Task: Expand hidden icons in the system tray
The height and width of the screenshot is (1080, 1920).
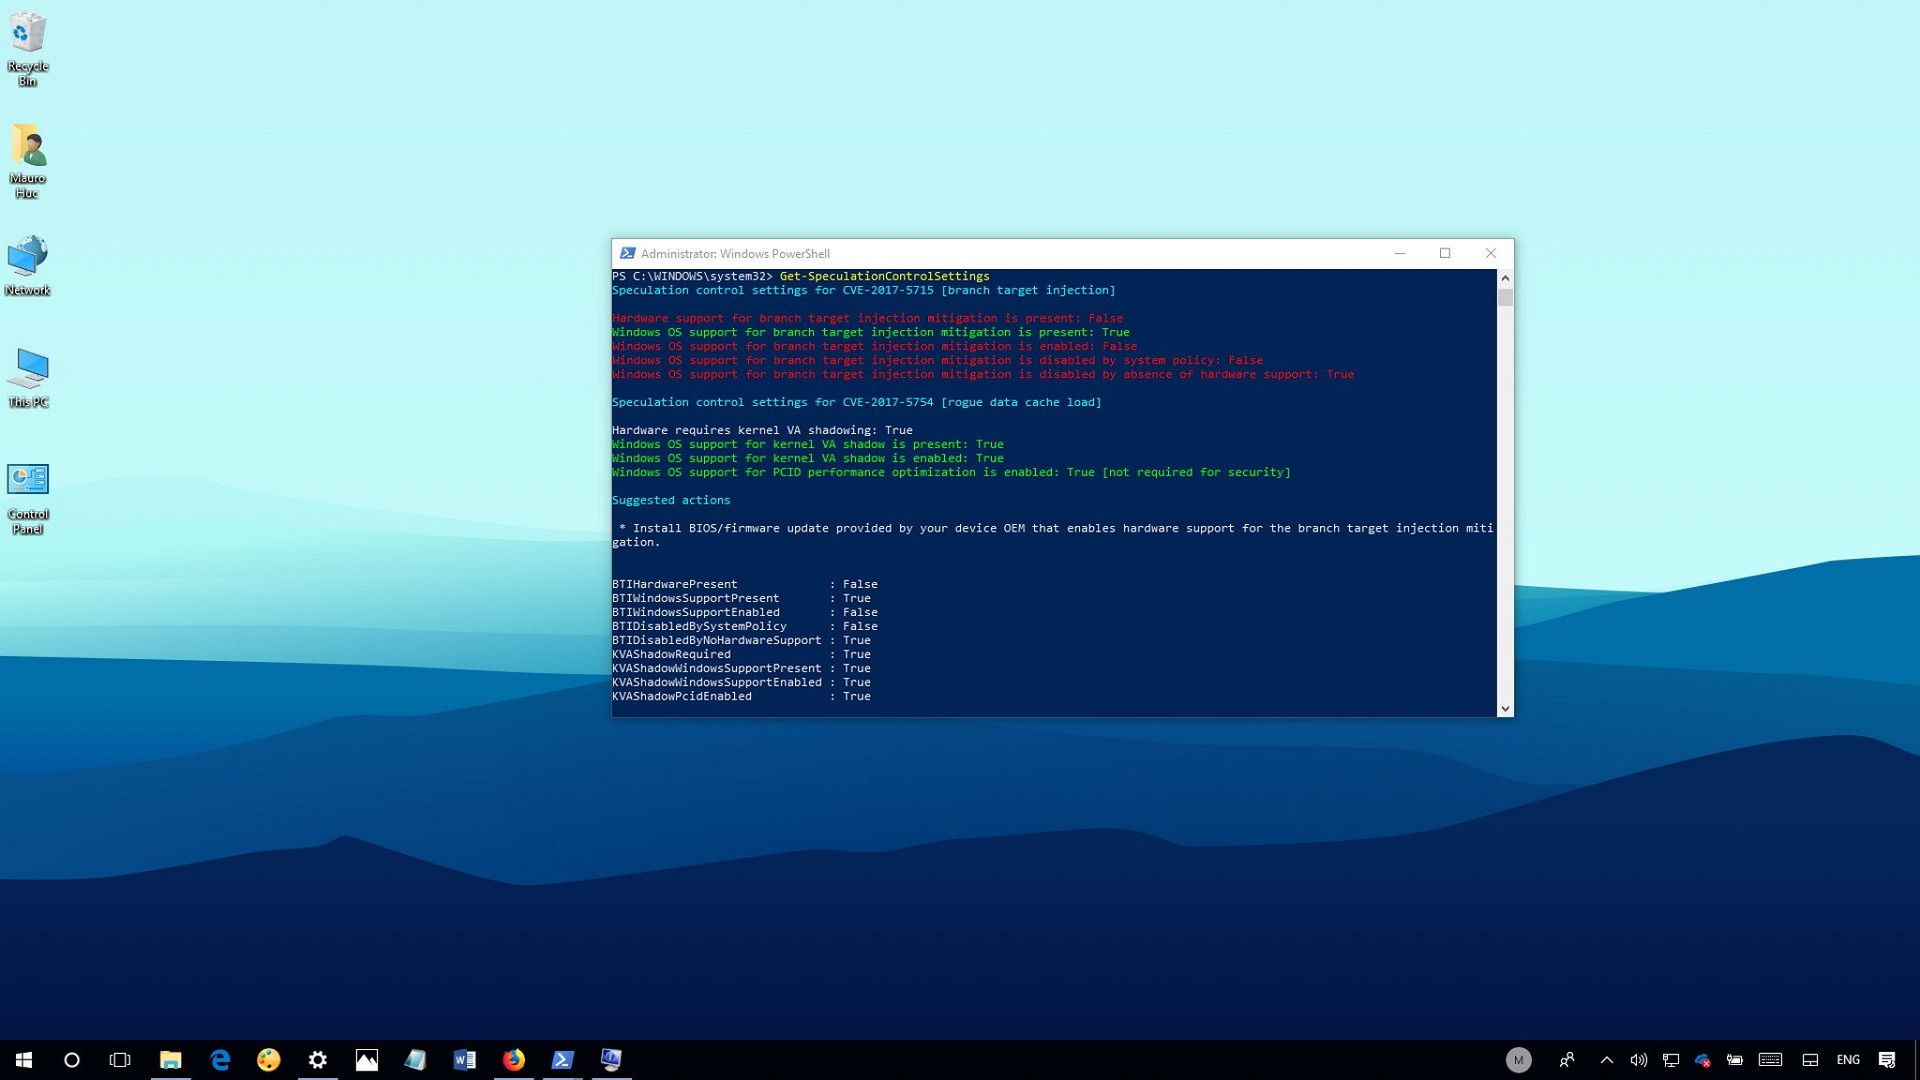Action: pos(1606,1060)
